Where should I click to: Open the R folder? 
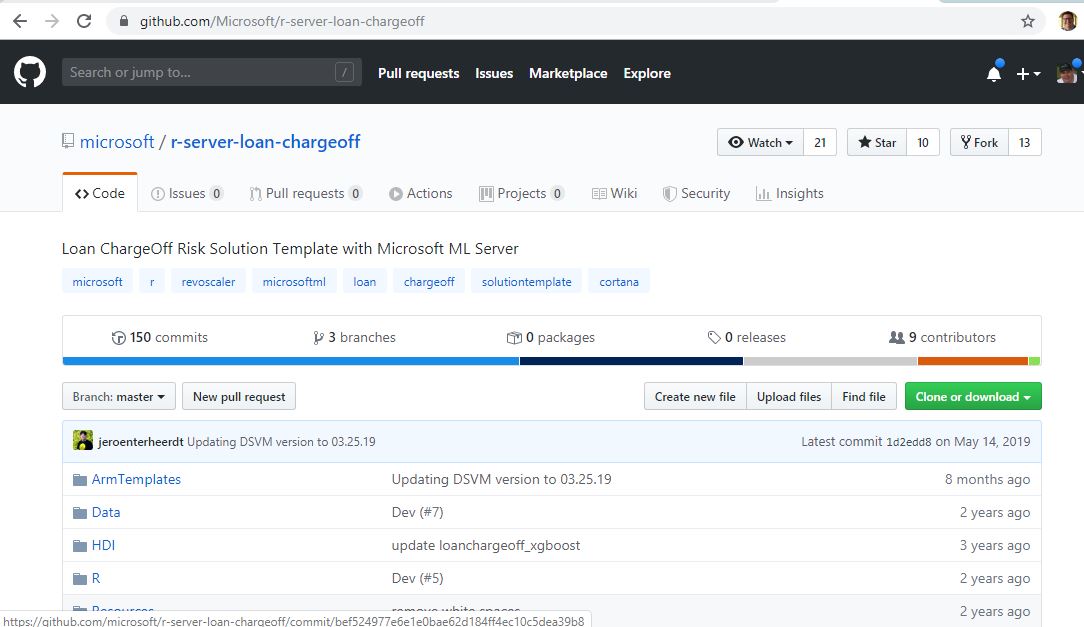pos(95,579)
